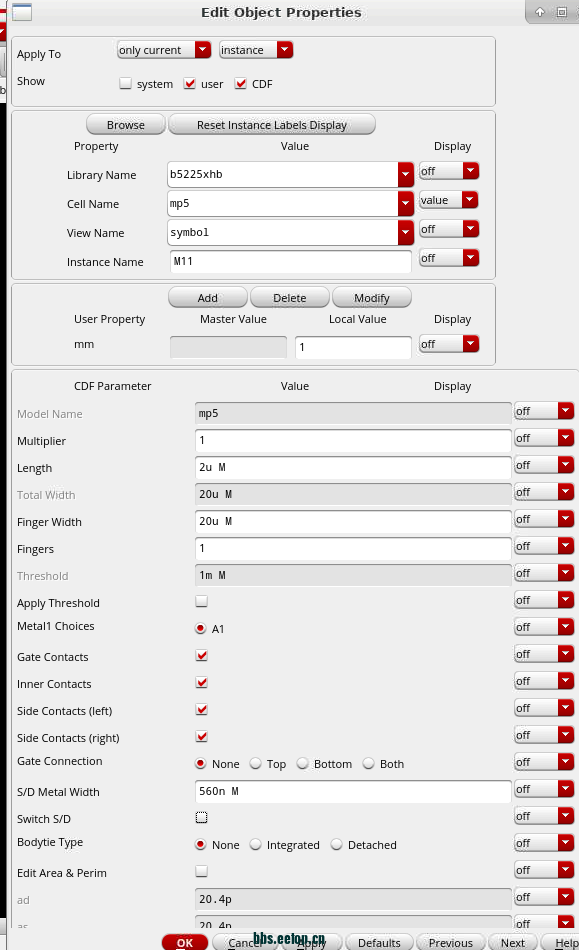Toggle the user show checkbox
Image resolution: width=579 pixels, height=950 pixels.
click(x=190, y=84)
